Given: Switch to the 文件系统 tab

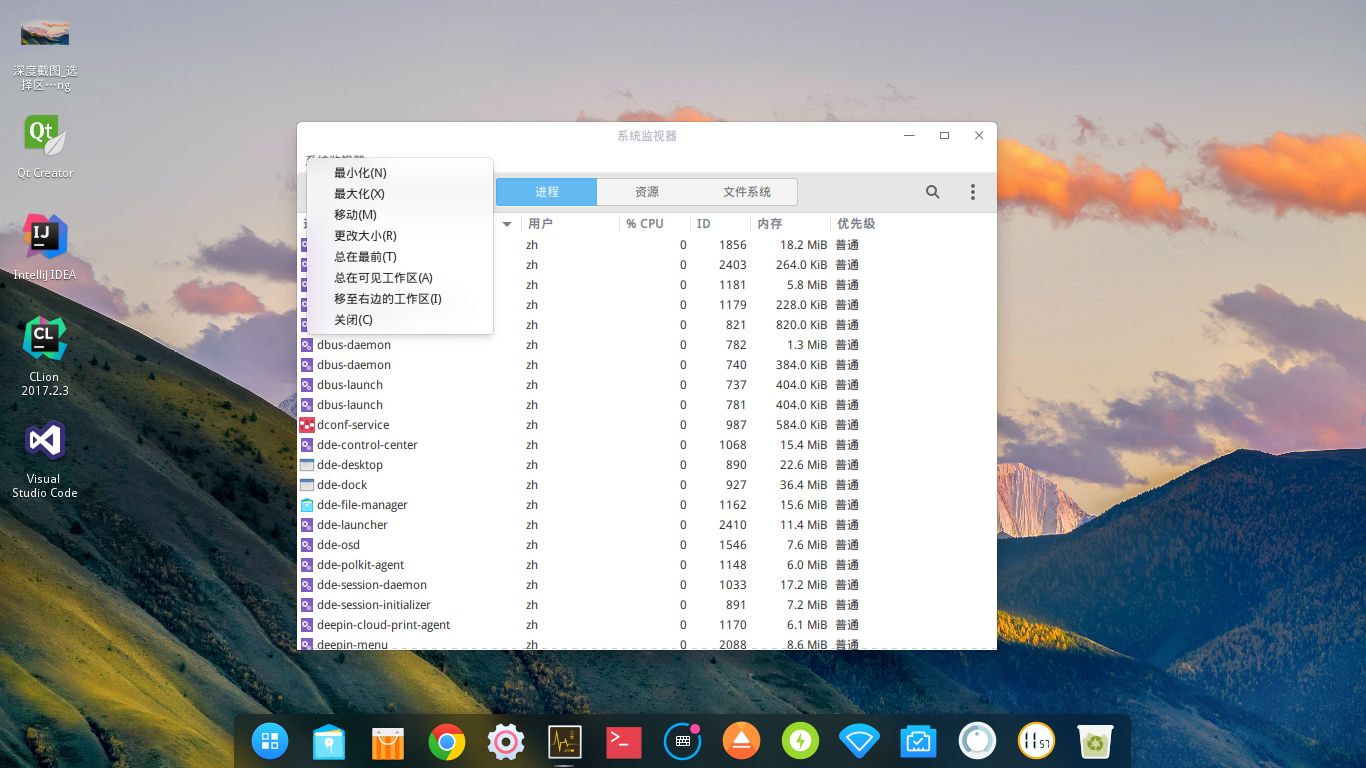Looking at the screenshot, I should 747,192.
